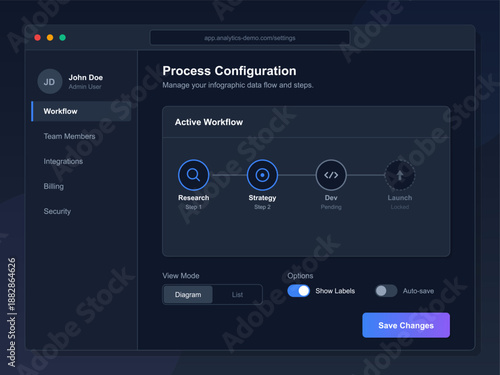This screenshot has width=500, height=375.
Task: Click the View Mode section label
Action: 181,276
